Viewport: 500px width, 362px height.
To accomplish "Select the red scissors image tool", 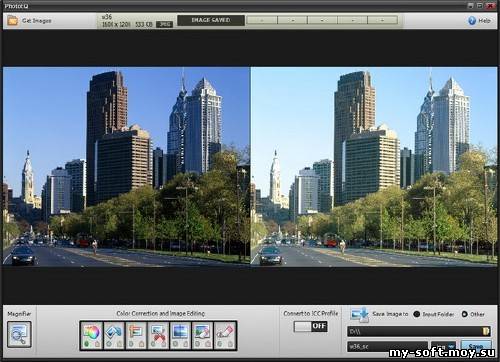I will [x=158, y=336].
